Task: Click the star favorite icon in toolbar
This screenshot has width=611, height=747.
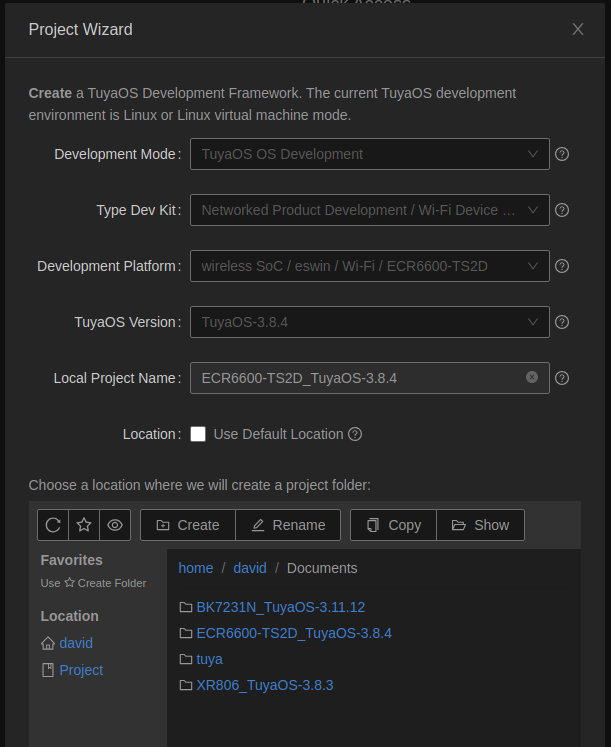Action: (84, 525)
